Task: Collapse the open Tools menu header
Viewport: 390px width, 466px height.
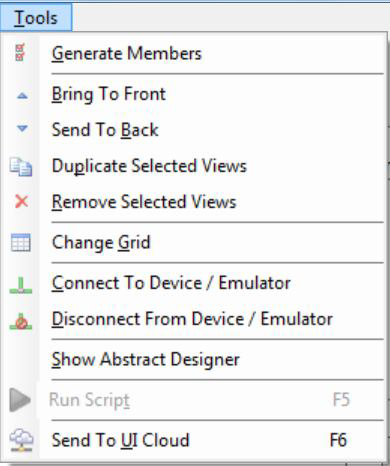Action: (36, 18)
